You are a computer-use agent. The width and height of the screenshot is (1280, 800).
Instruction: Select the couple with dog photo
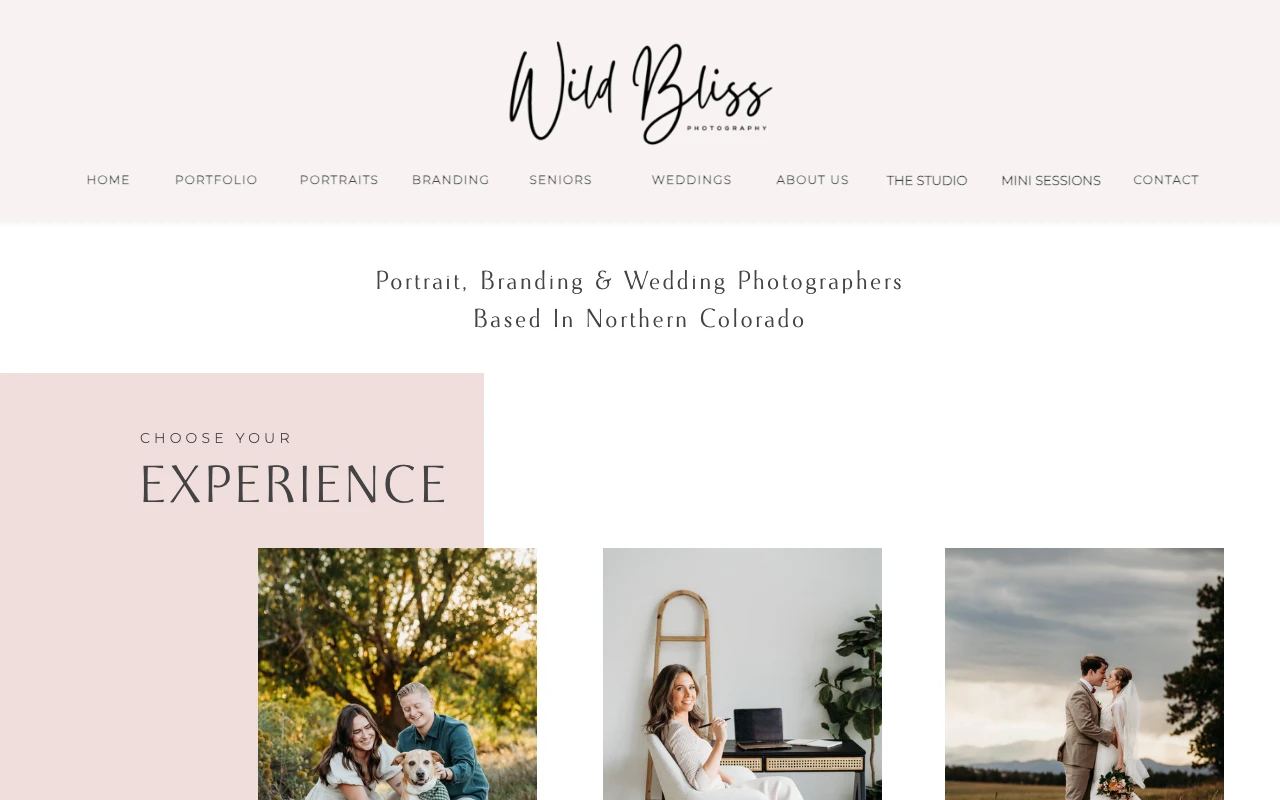coord(397,674)
